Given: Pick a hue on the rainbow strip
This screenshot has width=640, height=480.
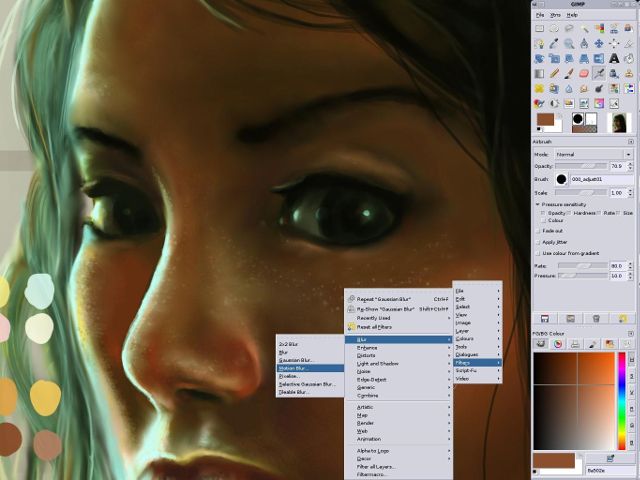Looking at the screenshot, I should (622, 401).
